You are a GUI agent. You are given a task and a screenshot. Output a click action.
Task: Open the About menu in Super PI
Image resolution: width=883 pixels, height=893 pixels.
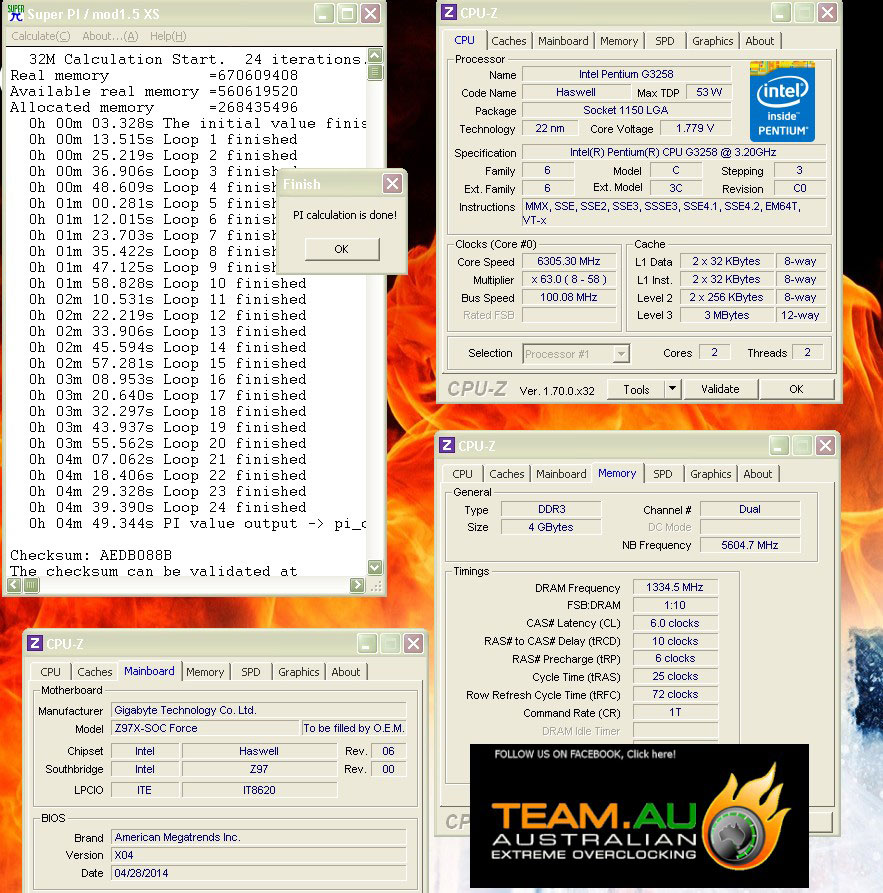point(110,36)
